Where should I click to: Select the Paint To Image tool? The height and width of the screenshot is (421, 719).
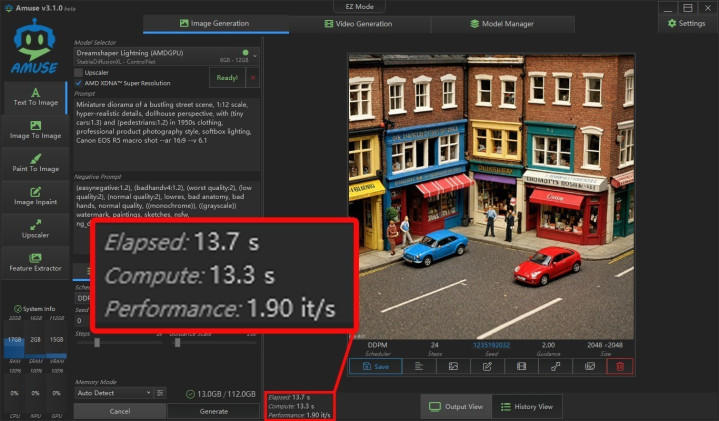pos(35,162)
